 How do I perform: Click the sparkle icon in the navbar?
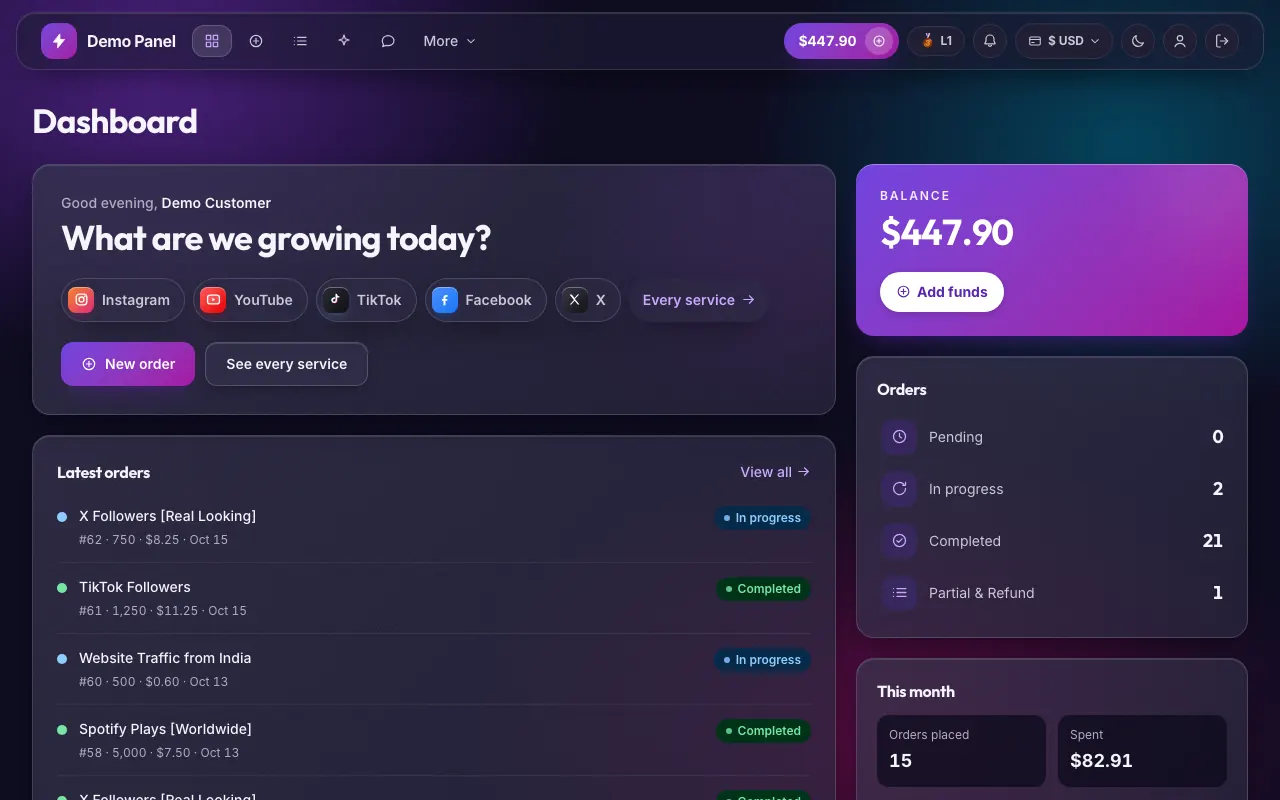344,41
